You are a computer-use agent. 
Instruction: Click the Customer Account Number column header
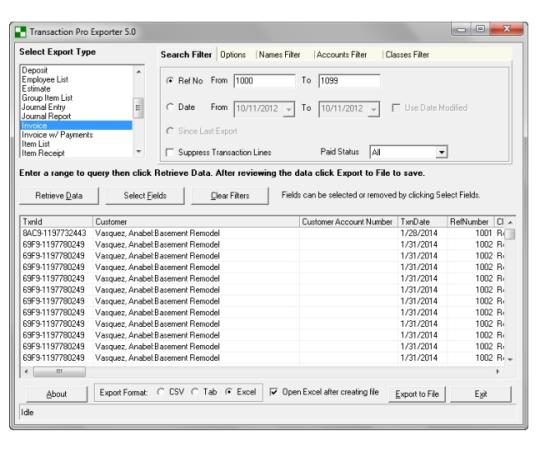(x=348, y=222)
